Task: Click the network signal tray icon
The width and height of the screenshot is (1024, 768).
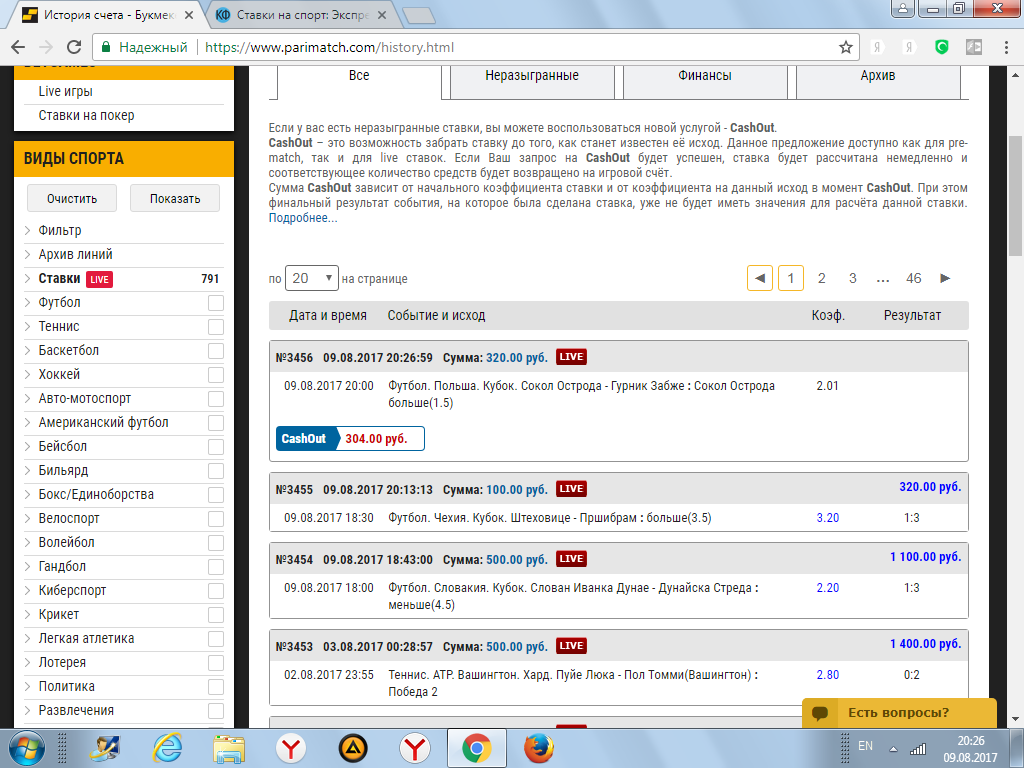Action: (918, 748)
